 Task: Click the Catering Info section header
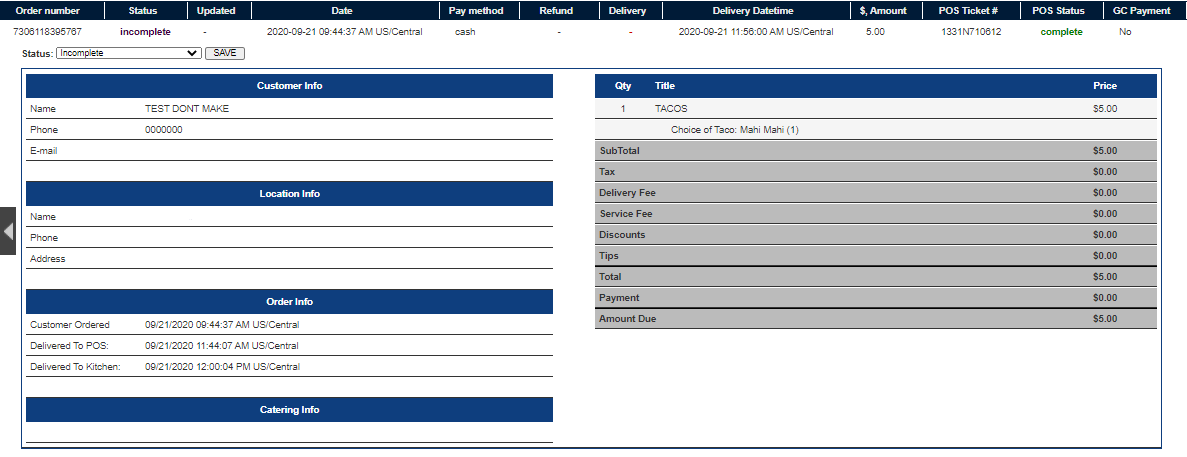(x=289, y=410)
